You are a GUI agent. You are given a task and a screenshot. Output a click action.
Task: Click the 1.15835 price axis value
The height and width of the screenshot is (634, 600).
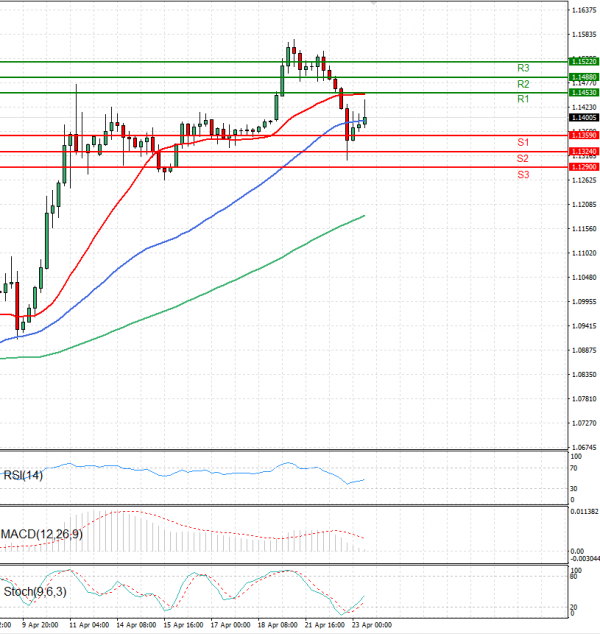pos(584,35)
